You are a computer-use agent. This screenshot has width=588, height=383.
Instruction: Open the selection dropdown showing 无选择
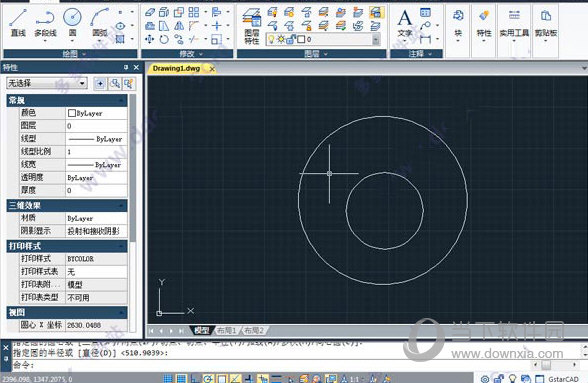tap(47, 83)
